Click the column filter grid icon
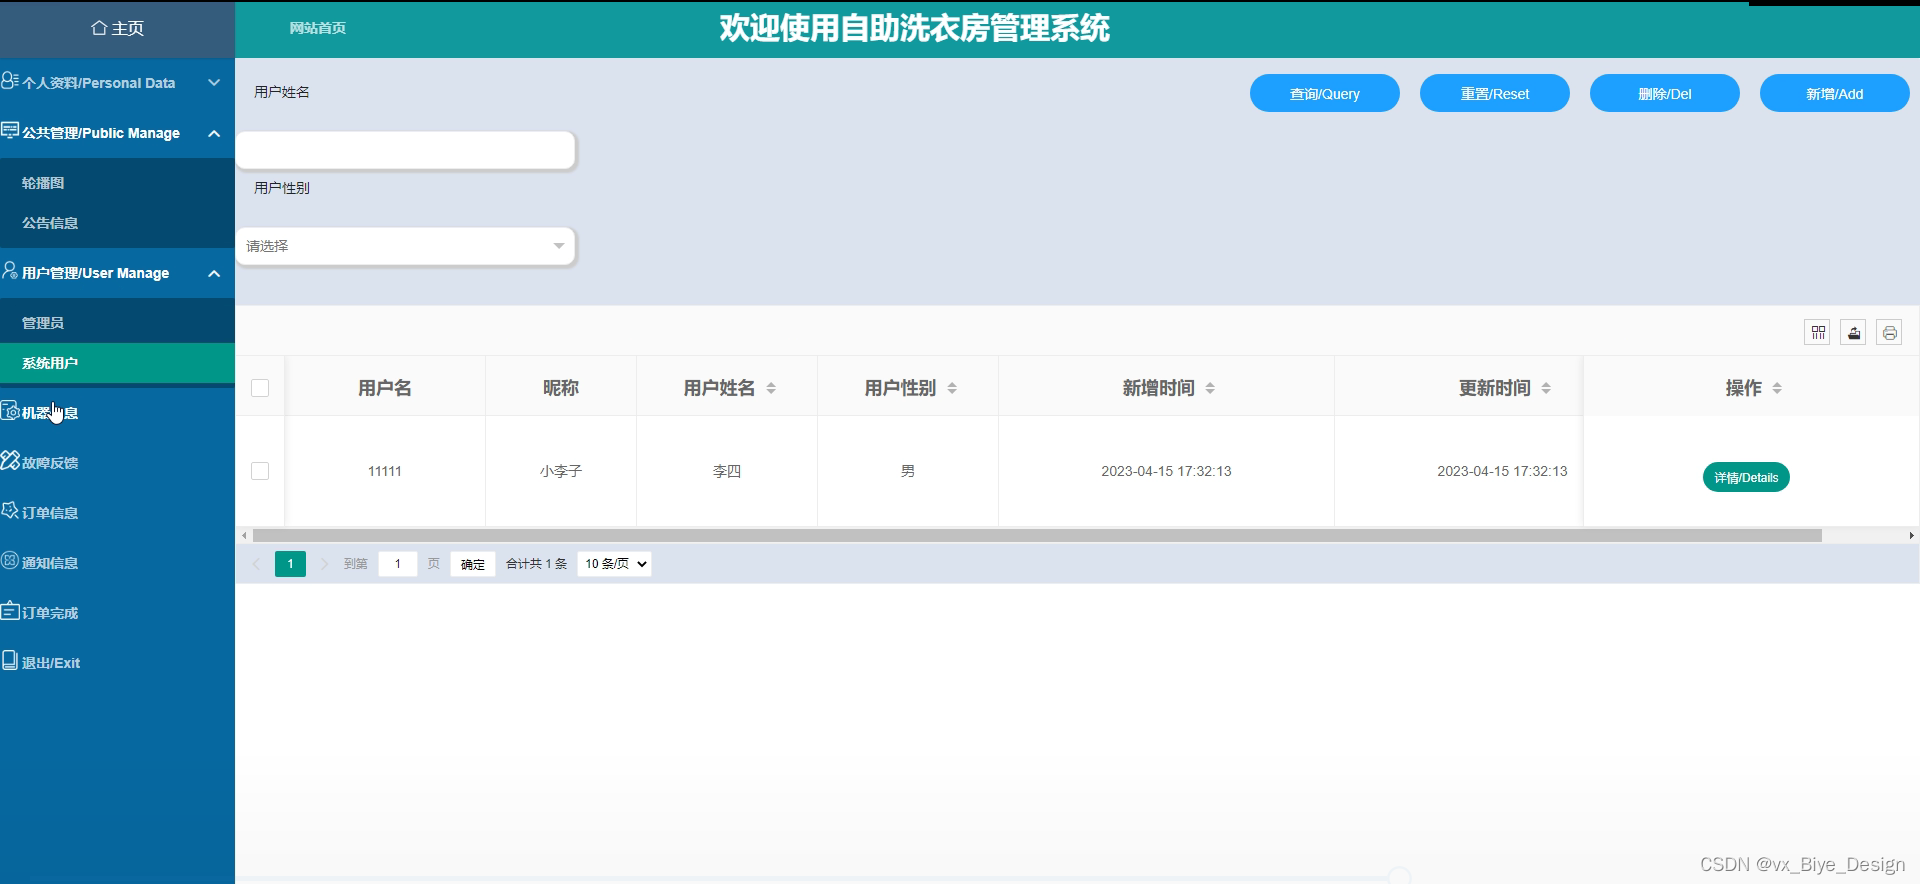1920x884 pixels. (1818, 333)
